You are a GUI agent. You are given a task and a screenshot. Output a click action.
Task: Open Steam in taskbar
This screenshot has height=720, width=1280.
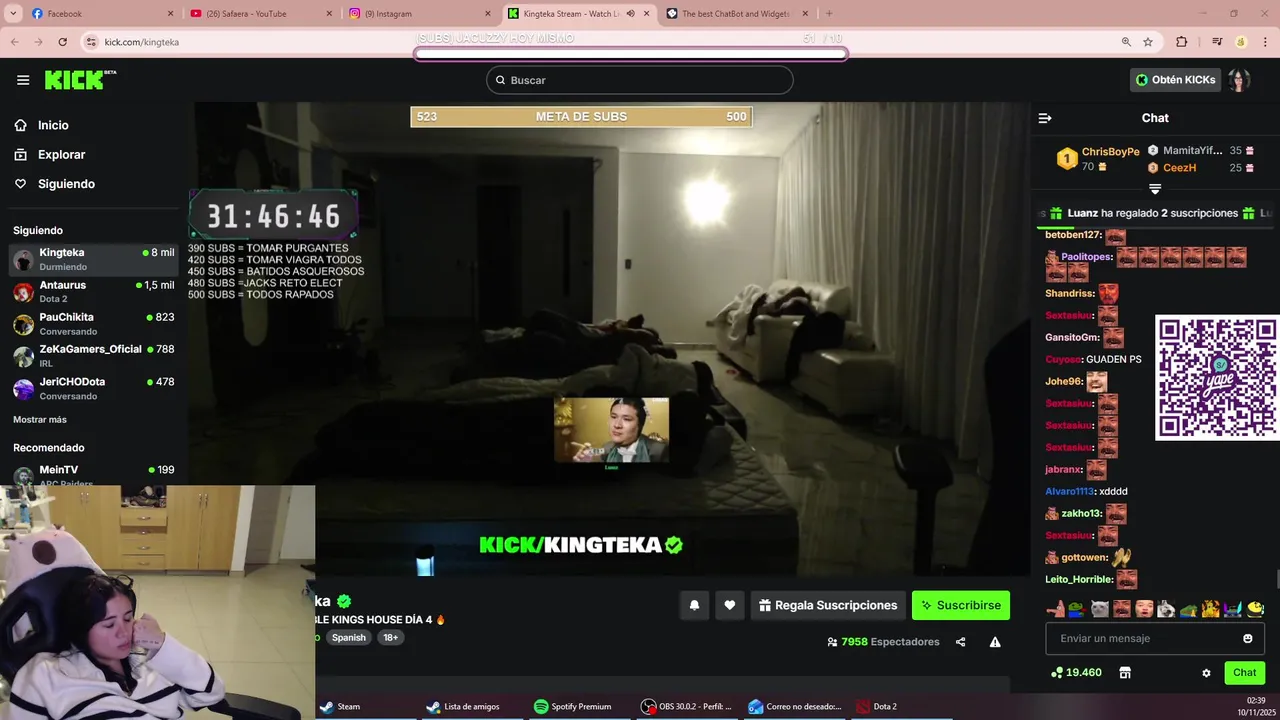(340, 706)
